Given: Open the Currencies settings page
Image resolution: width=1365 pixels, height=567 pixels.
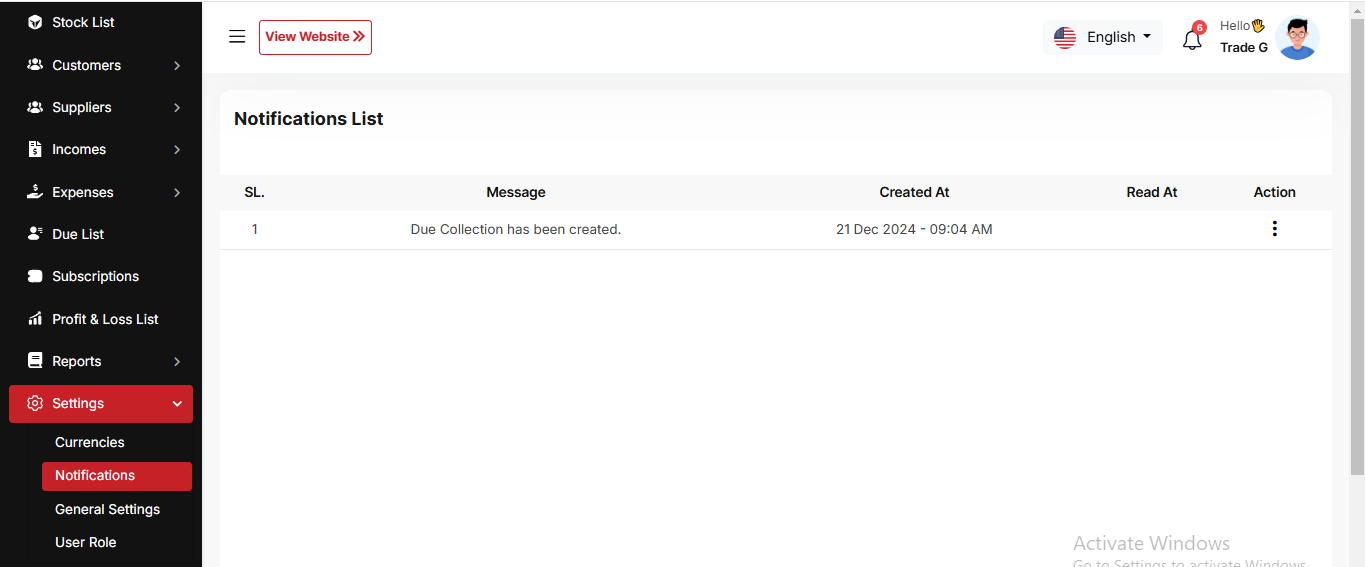Looking at the screenshot, I should 90,442.
